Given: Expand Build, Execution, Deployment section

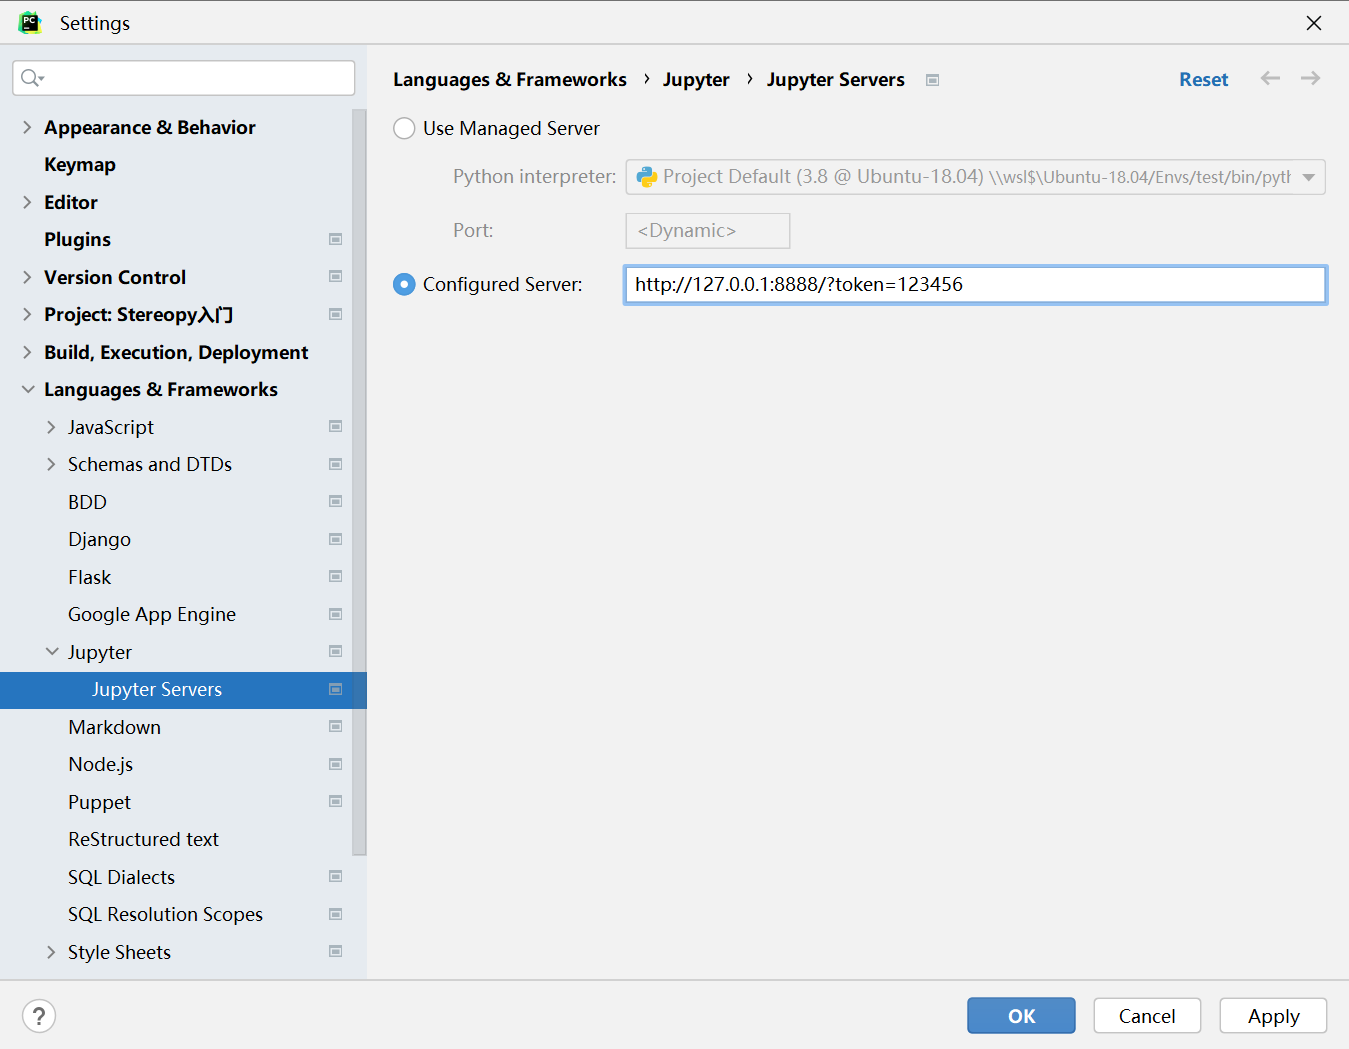Looking at the screenshot, I should (x=27, y=352).
